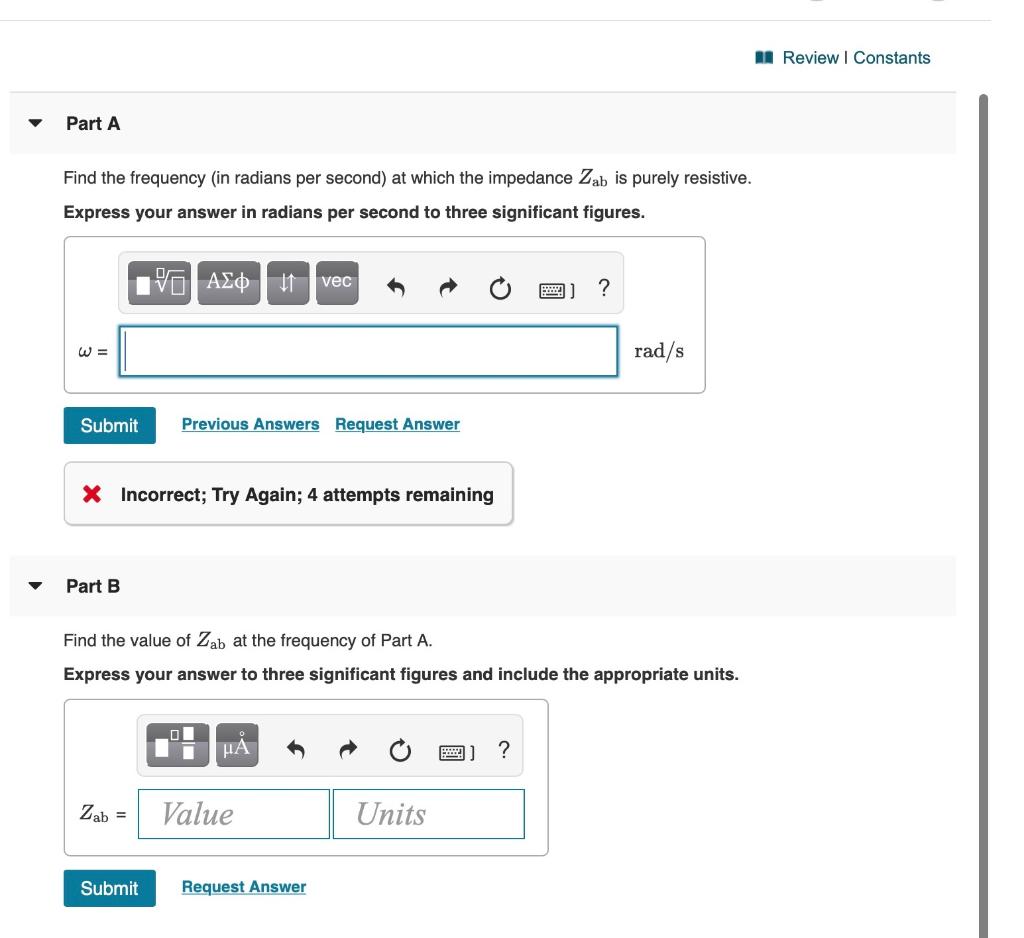Open Part B templates palette
This screenshot has width=1024, height=938.
pyautogui.click(x=178, y=745)
